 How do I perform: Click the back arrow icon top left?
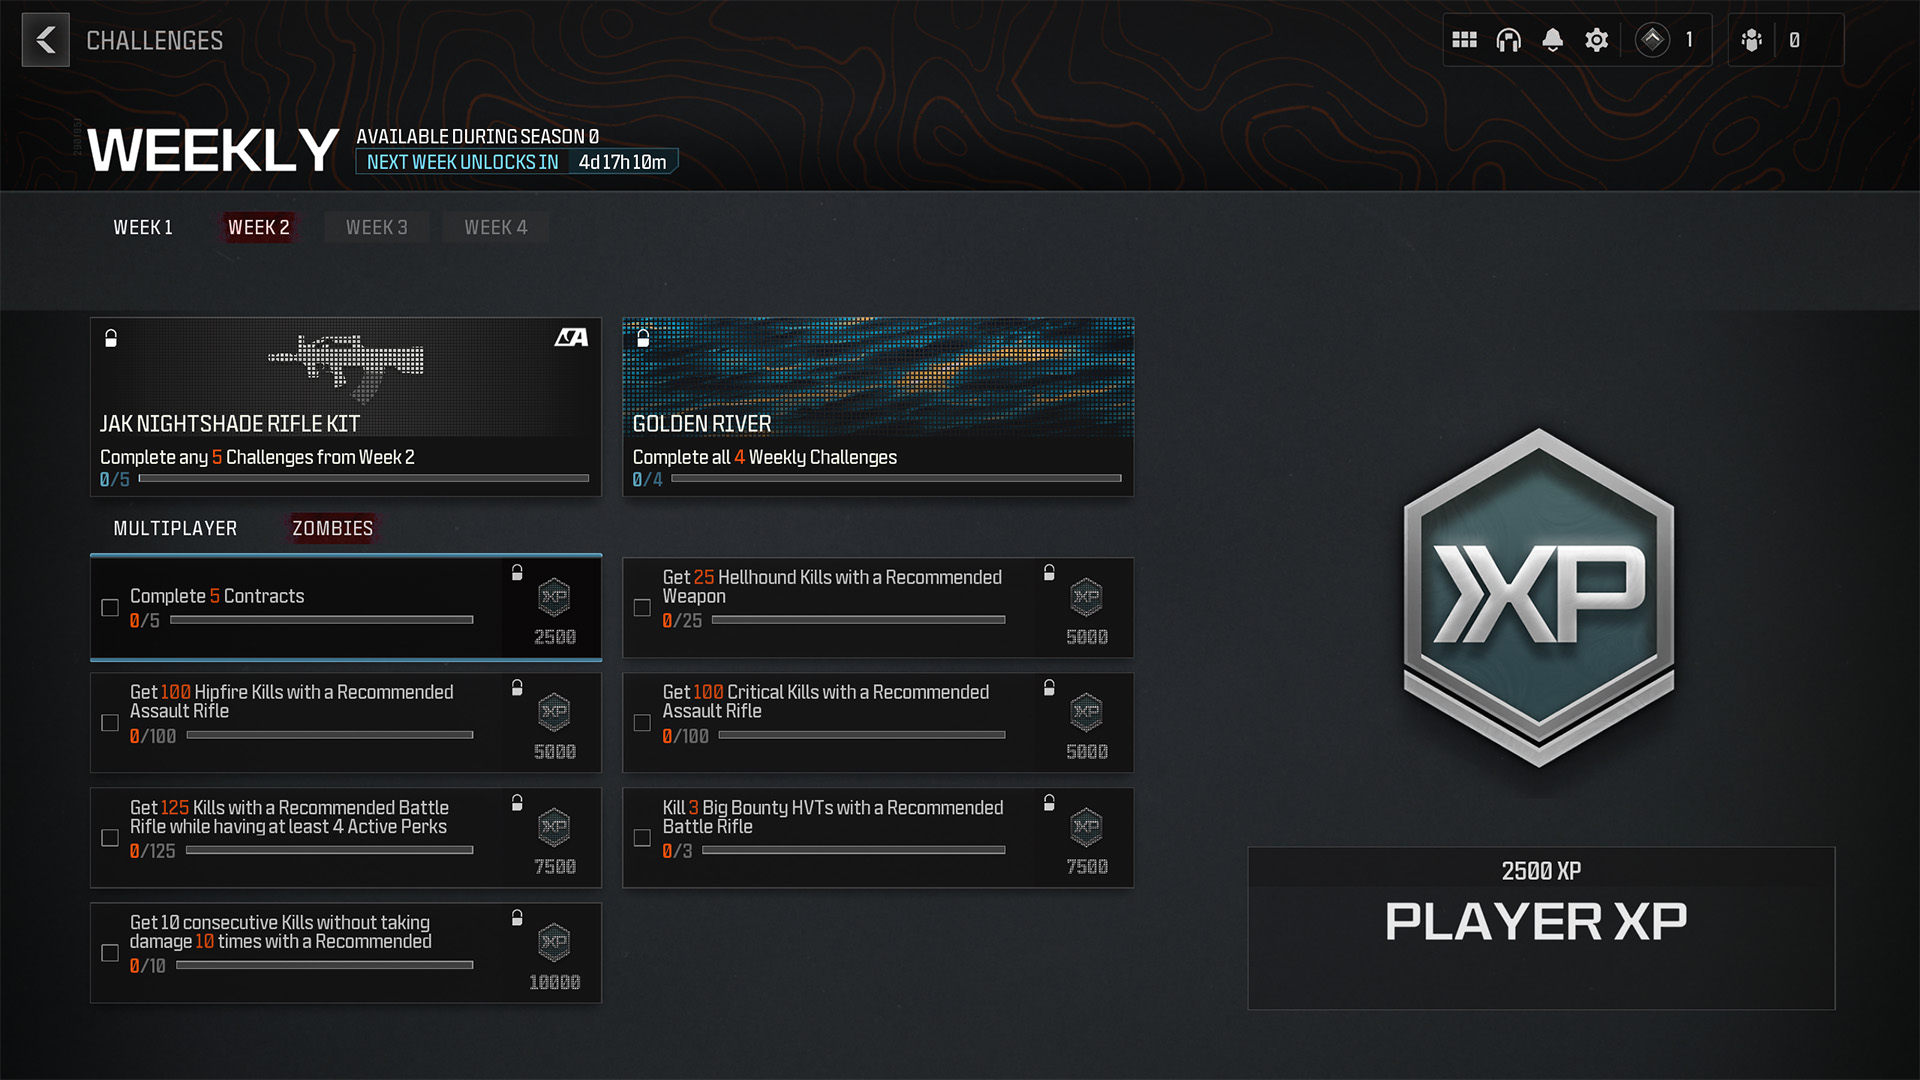(x=44, y=40)
